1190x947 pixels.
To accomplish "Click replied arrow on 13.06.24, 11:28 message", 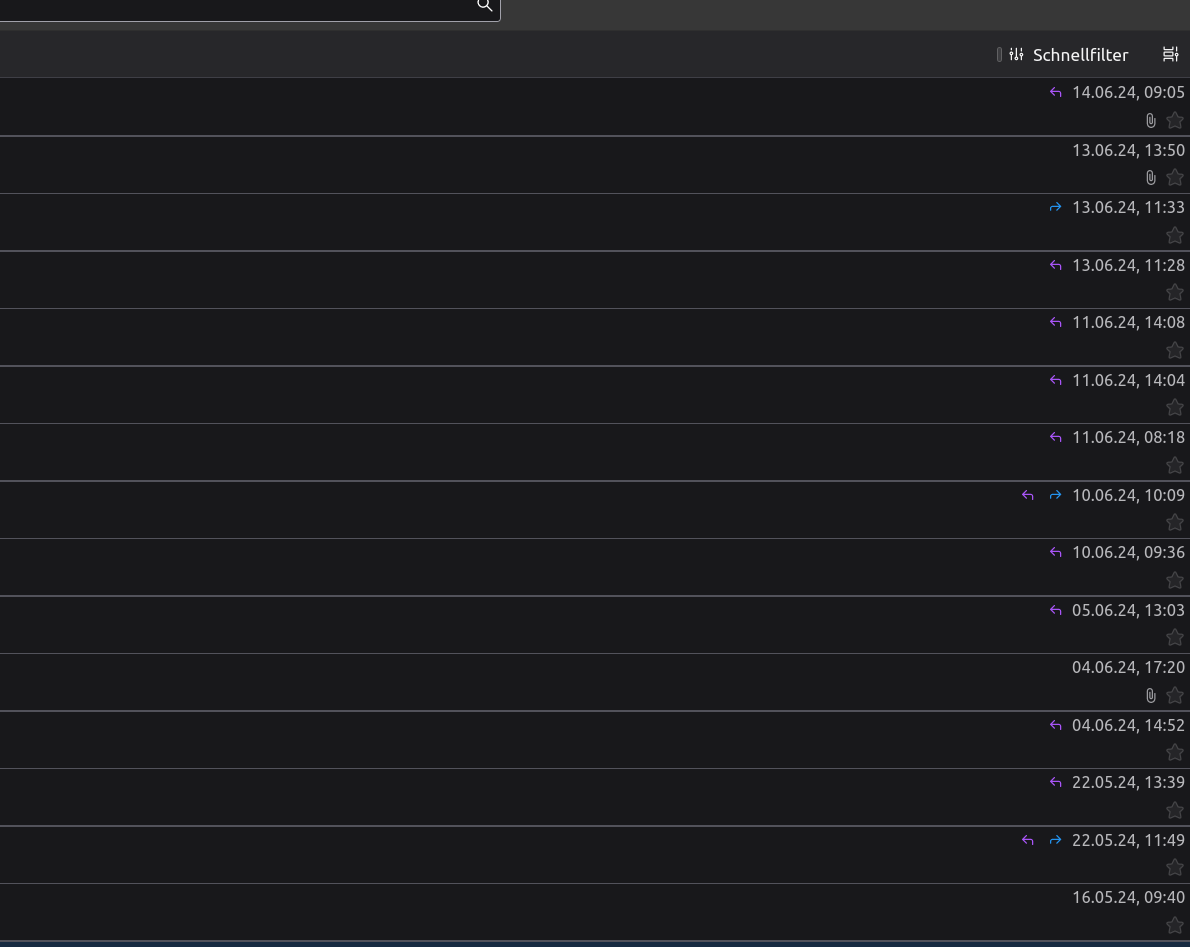I will [x=1055, y=265].
